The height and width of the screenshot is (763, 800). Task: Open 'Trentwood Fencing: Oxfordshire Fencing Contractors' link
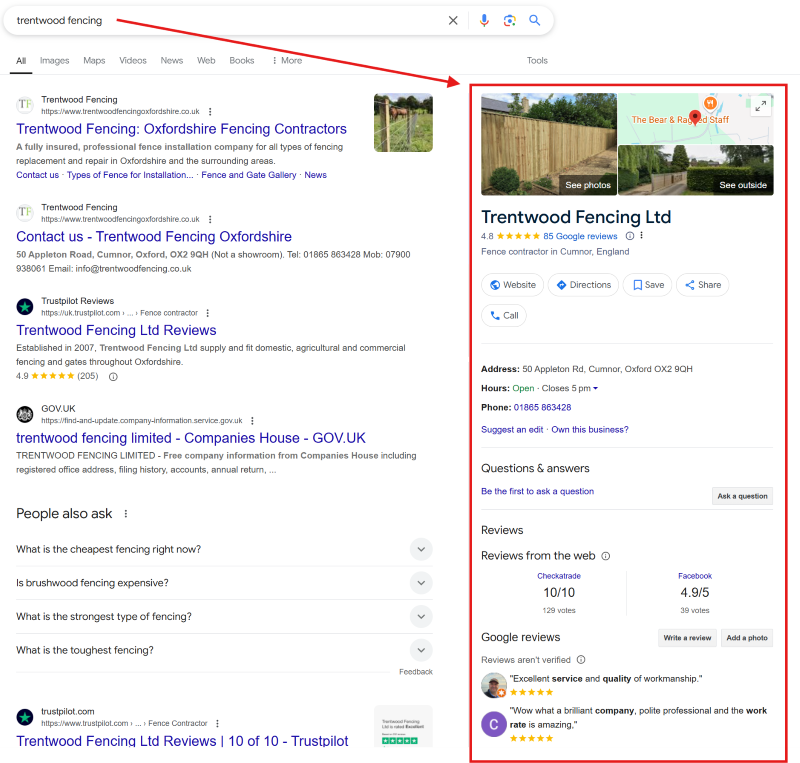coord(182,129)
